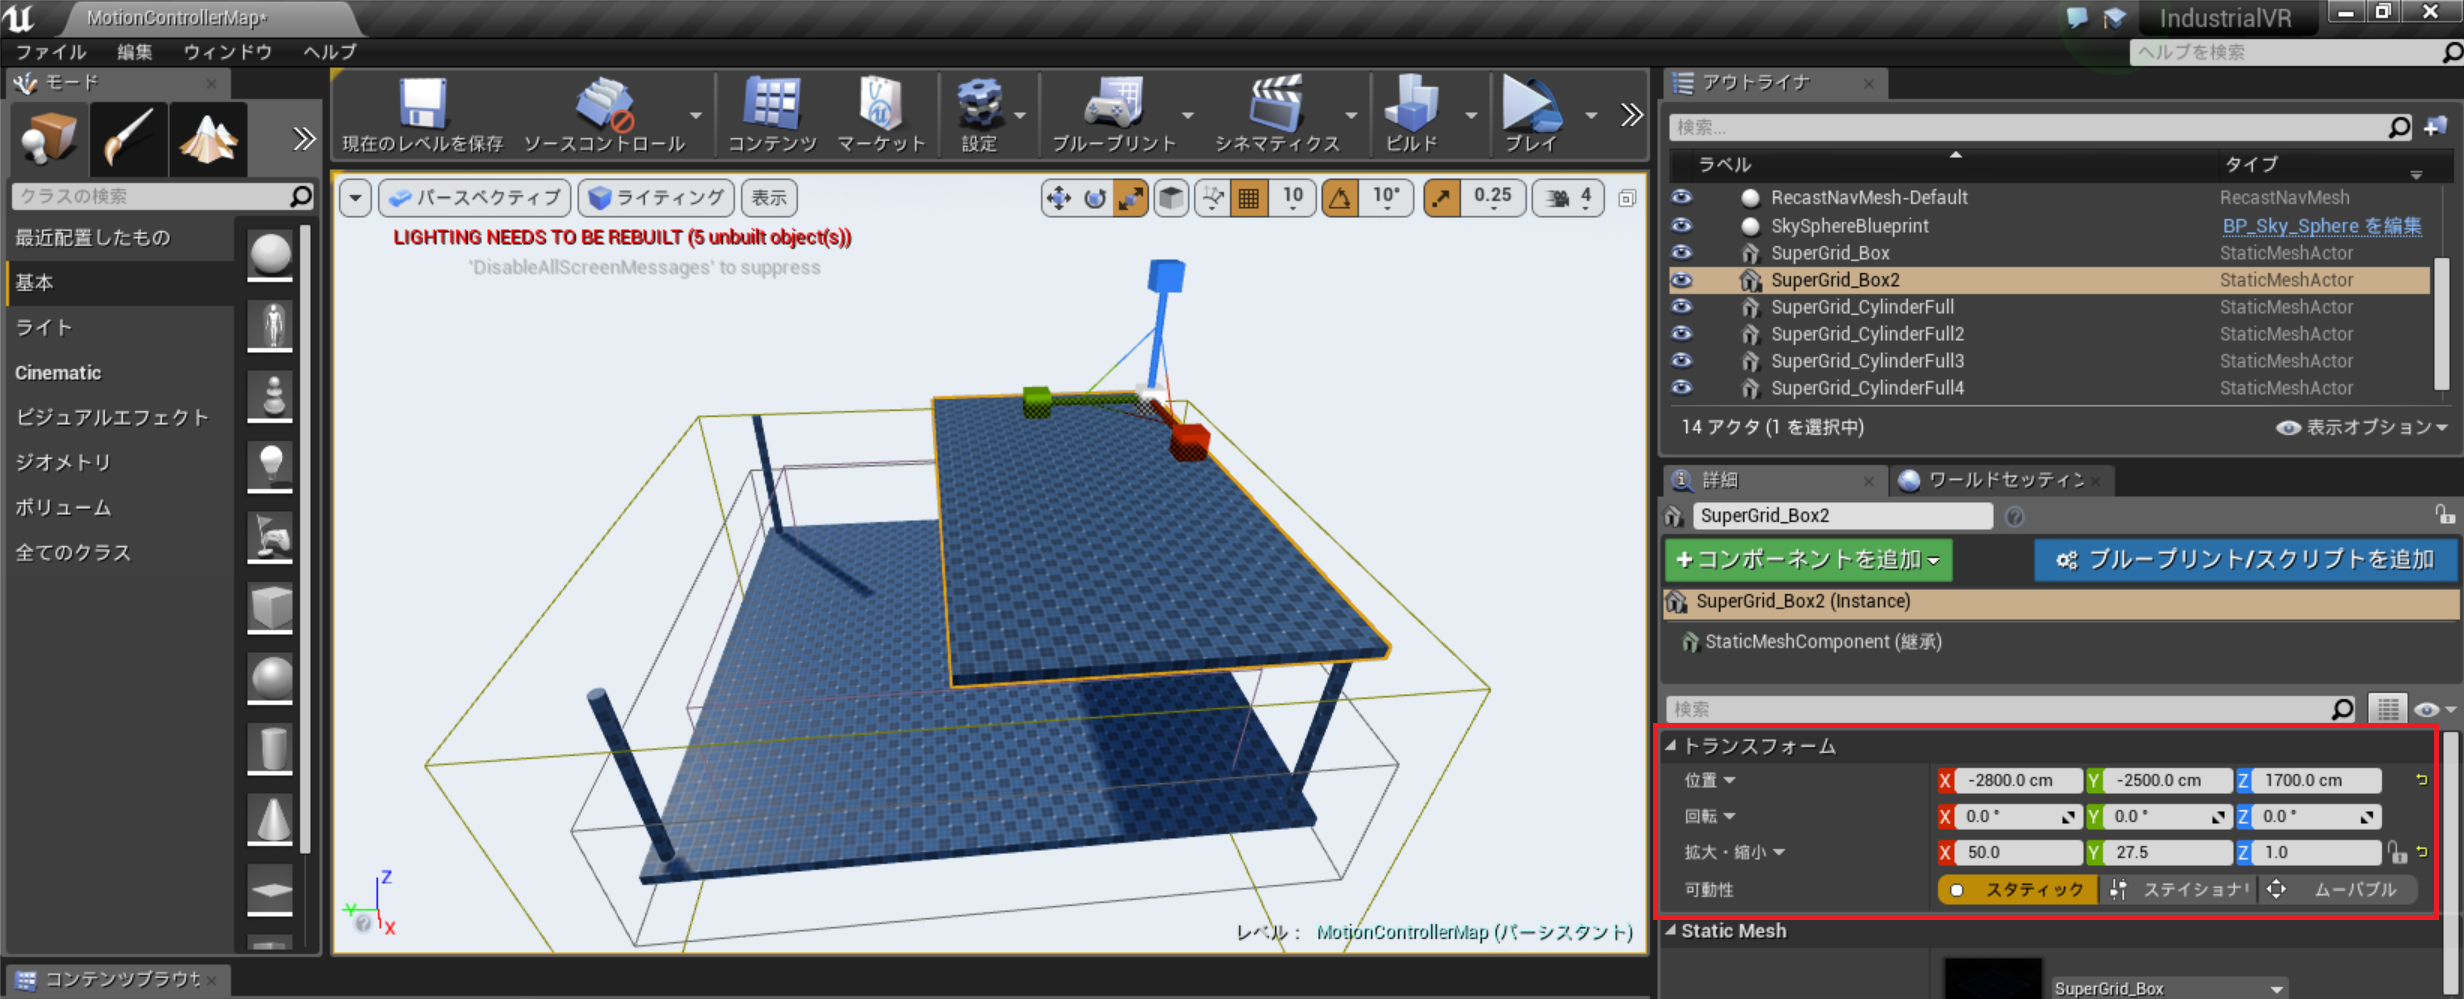Viewport: 2464px width, 999px height.
Task: Toggle rotation snapping on or off
Action: point(1340,198)
